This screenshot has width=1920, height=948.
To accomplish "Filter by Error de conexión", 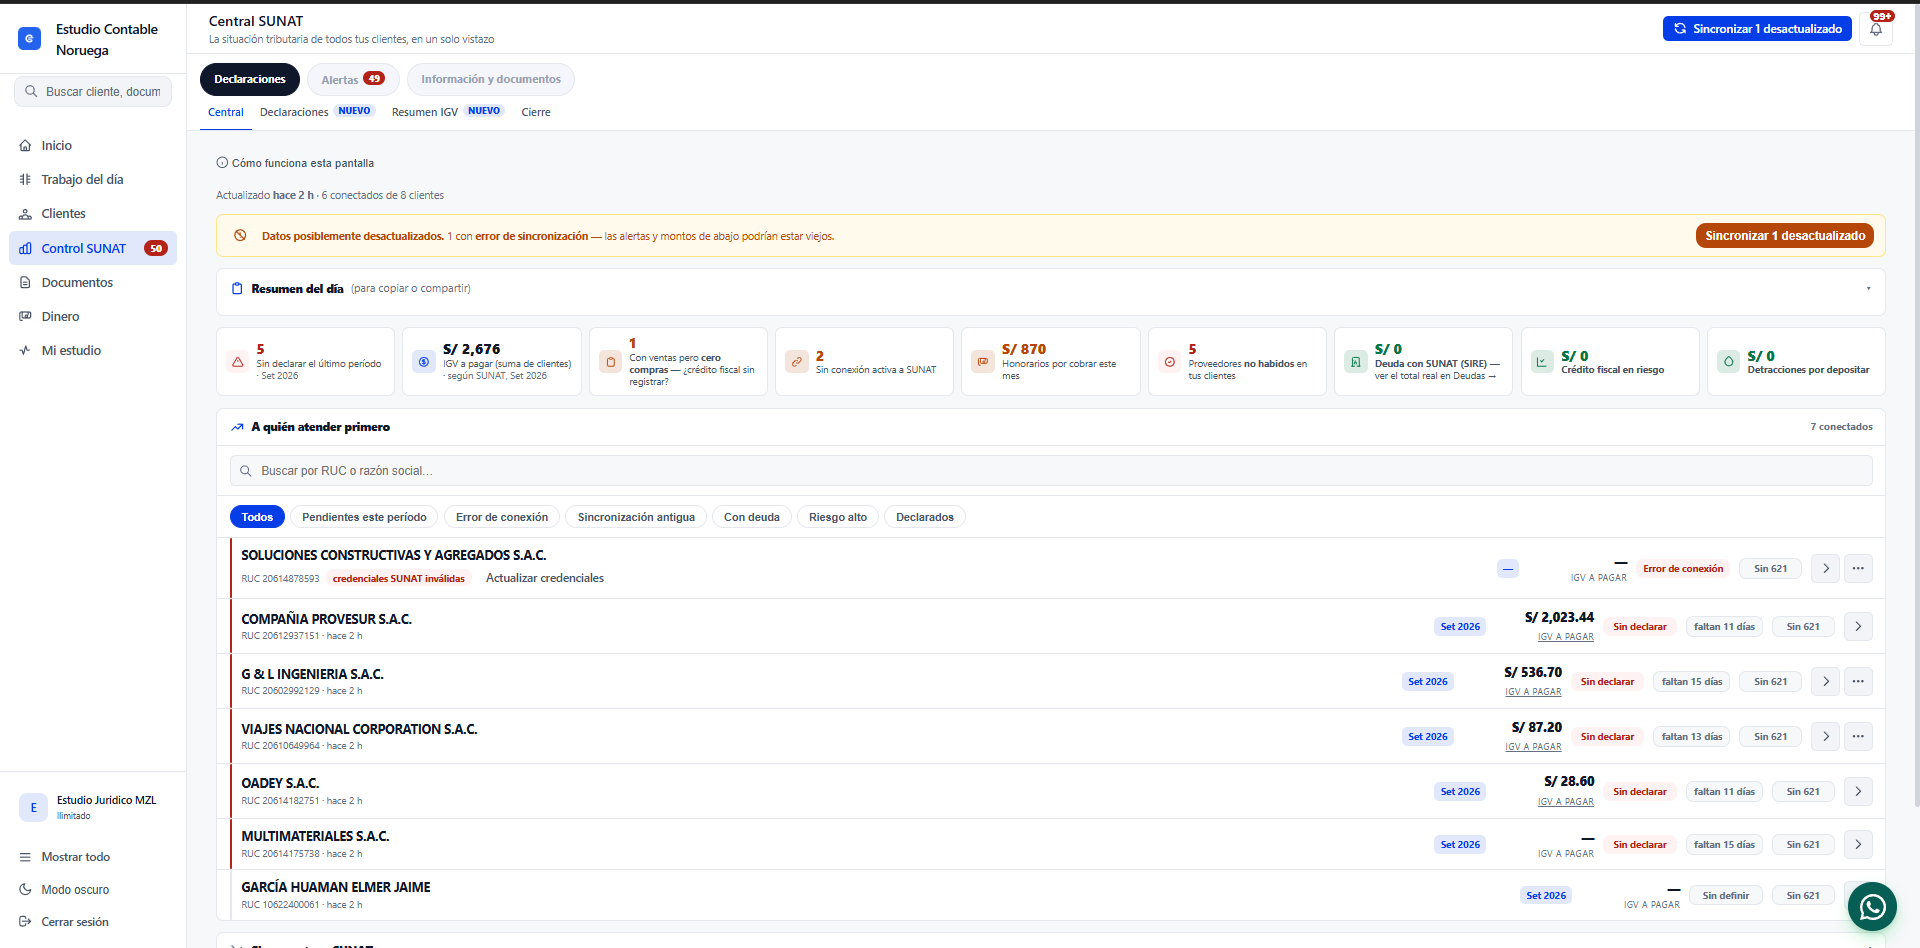I will click(x=502, y=517).
